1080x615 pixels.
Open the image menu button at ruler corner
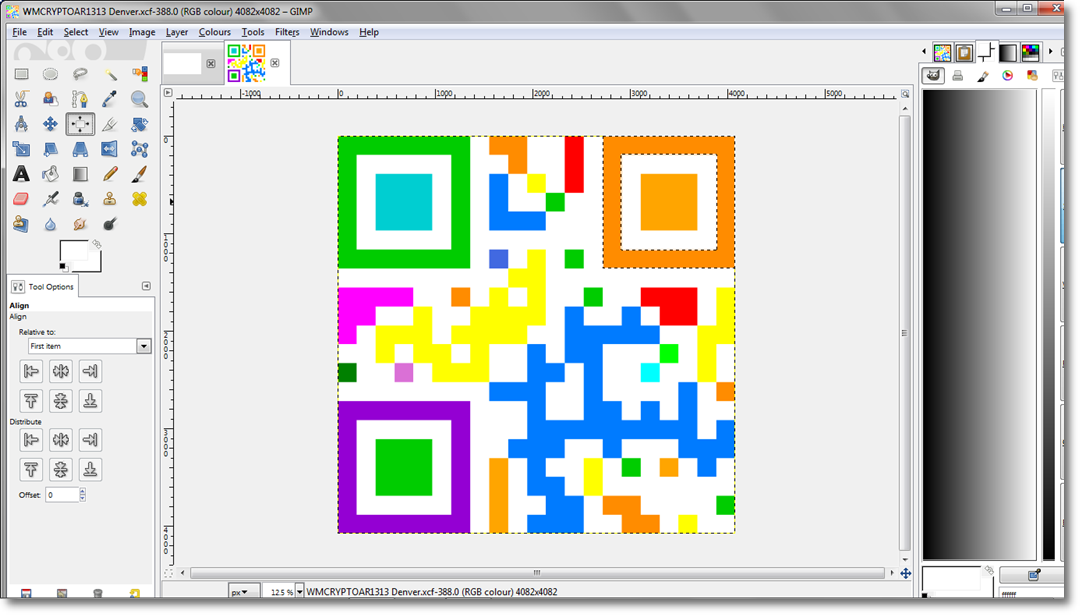168,92
